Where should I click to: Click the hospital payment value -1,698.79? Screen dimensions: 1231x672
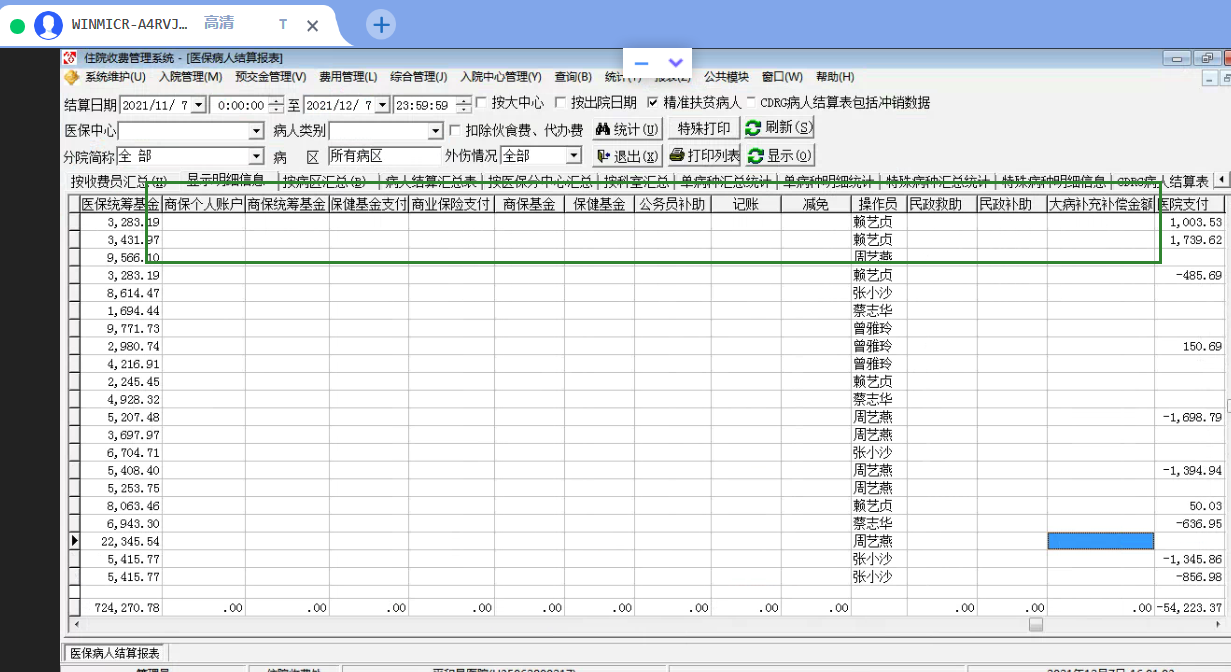coord(1192,417)
